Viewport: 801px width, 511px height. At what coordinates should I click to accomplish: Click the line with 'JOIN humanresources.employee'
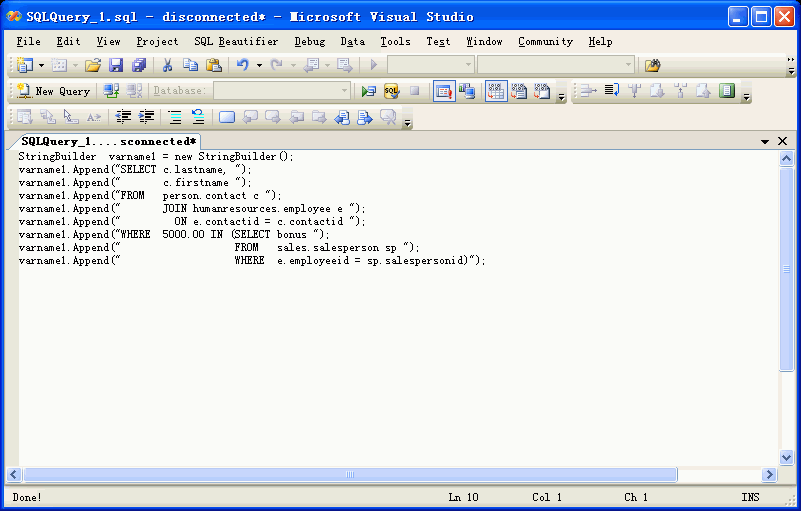click(192, 208)
